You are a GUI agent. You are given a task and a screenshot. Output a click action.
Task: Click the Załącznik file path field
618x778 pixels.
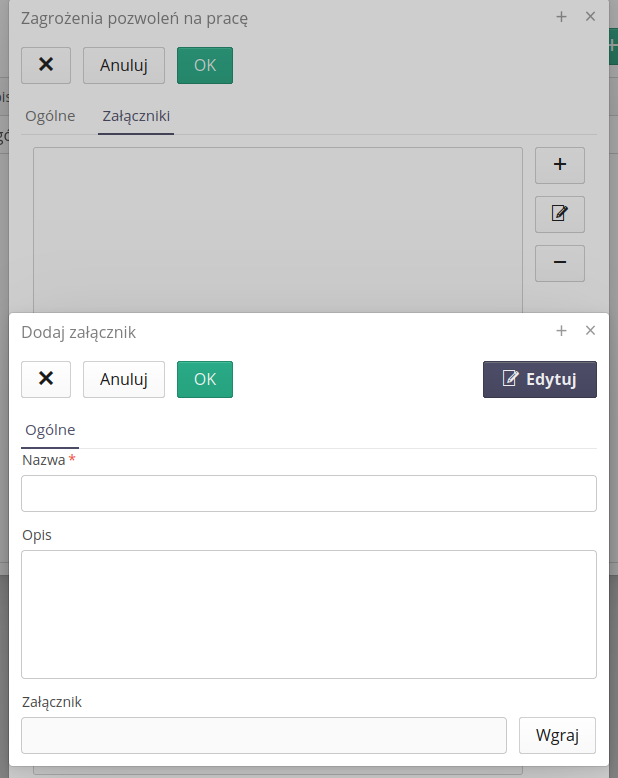tap(264, 735)
